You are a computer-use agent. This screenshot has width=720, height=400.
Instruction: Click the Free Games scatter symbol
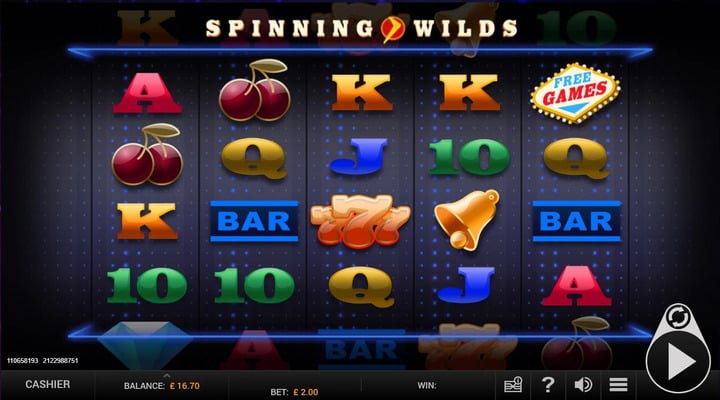575,93
